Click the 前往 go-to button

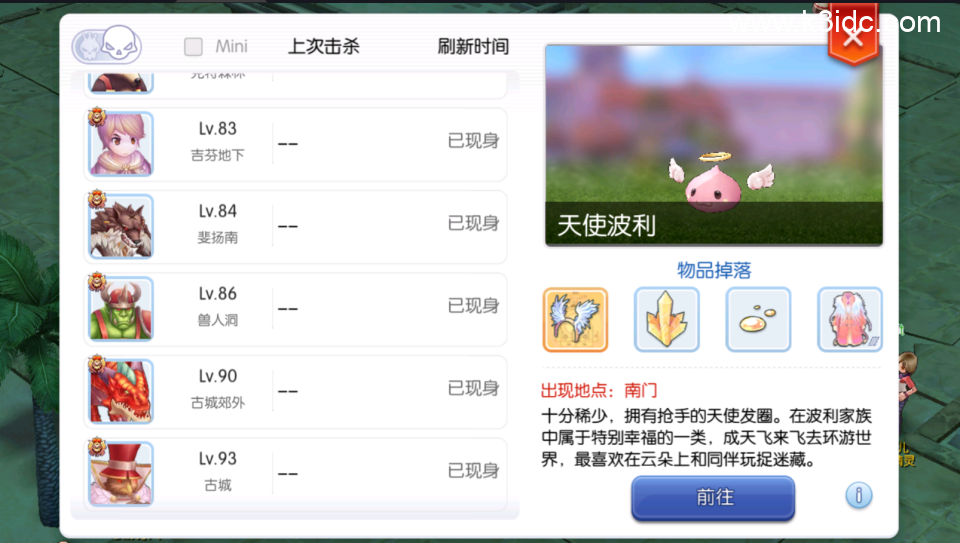(713, 498)
